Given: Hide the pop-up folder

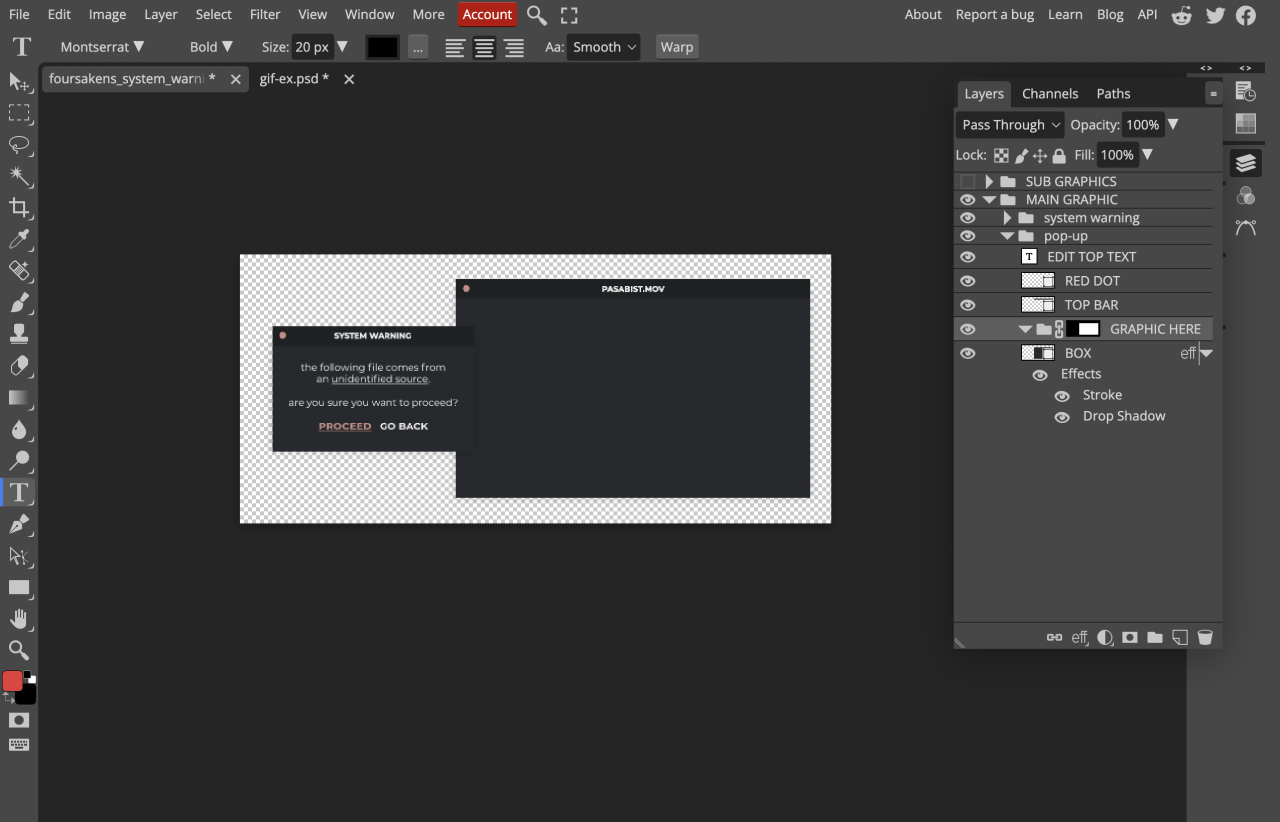Looking at the screenshot, I should click(967, 236).
